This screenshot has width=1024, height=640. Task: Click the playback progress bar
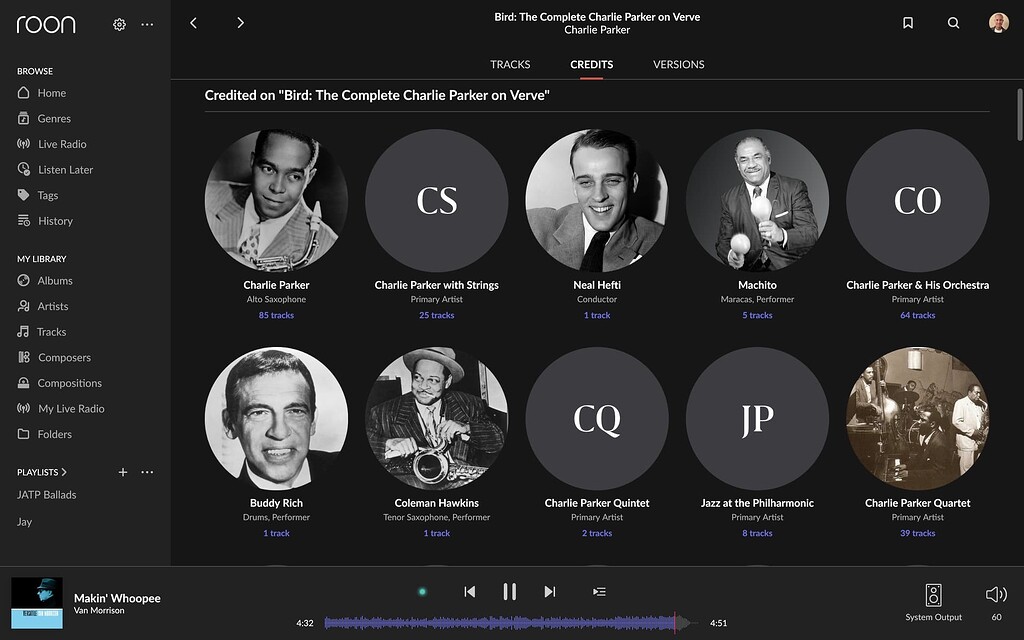pos(500,622)
